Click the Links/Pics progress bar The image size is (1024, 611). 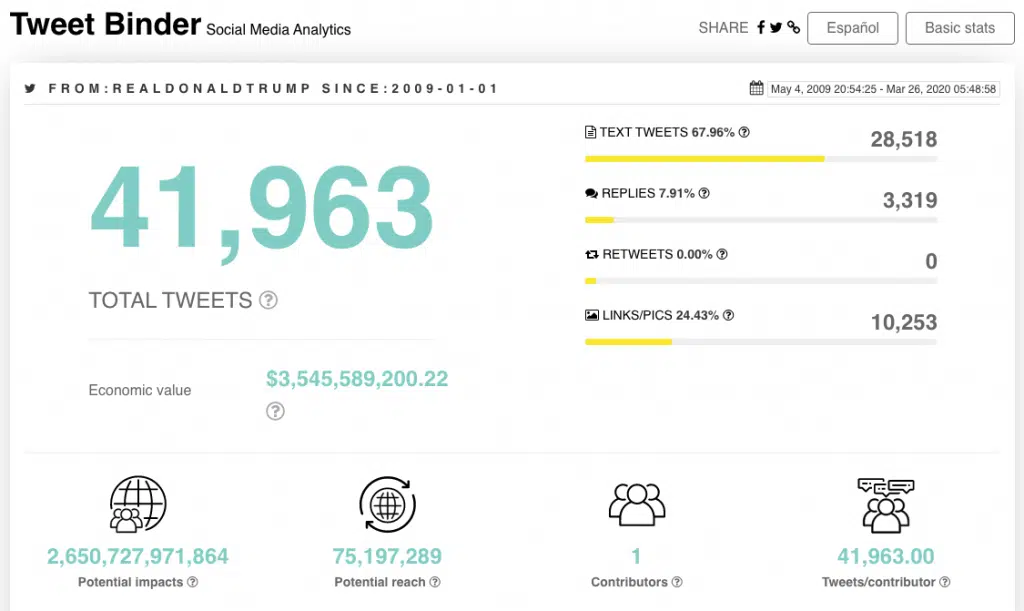[761, 341]
